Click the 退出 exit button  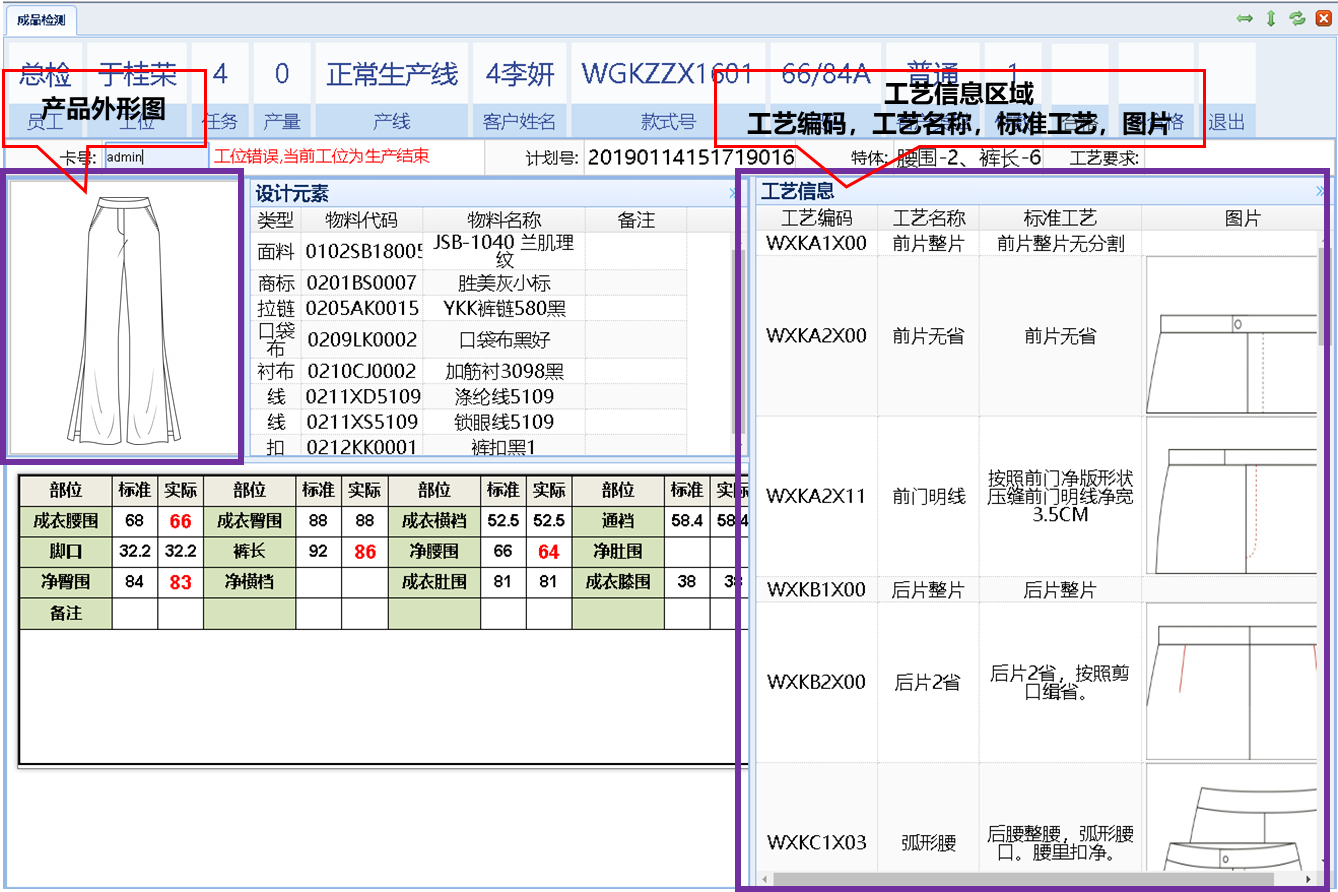pyautogui.click(x=1227, y=122)
